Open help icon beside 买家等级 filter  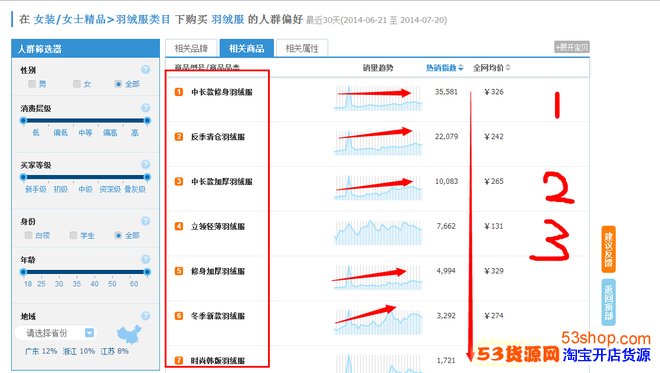click(x=146, y=164)
